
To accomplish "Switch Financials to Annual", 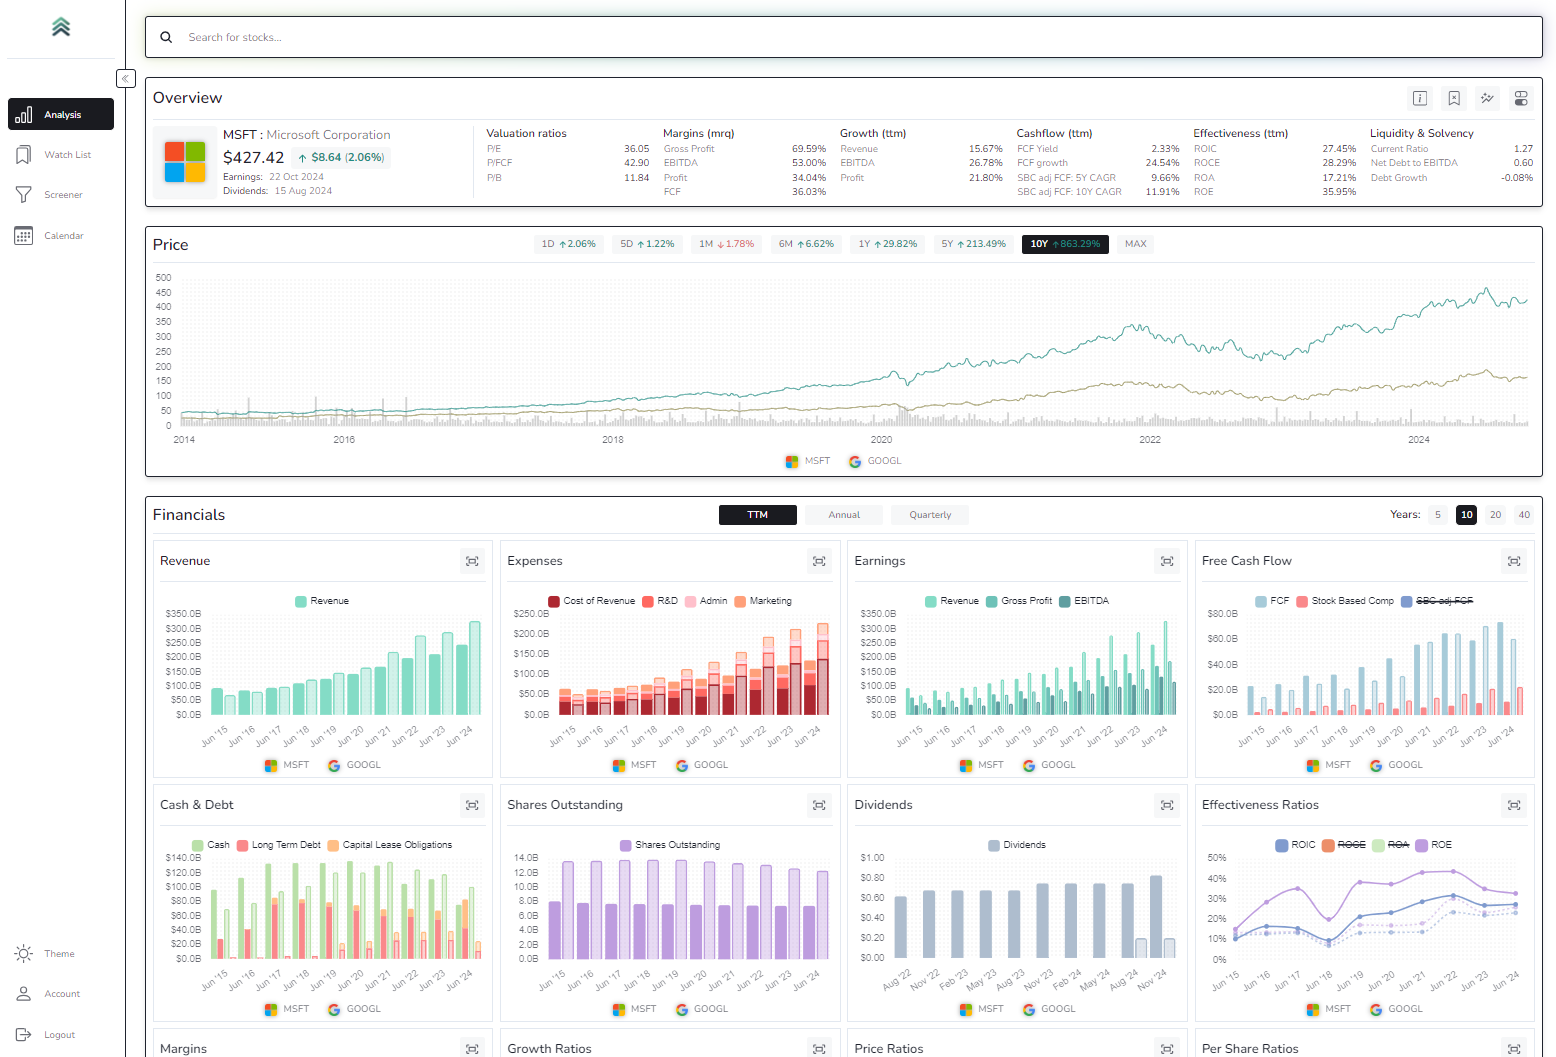I will click(x=844, y=515).
